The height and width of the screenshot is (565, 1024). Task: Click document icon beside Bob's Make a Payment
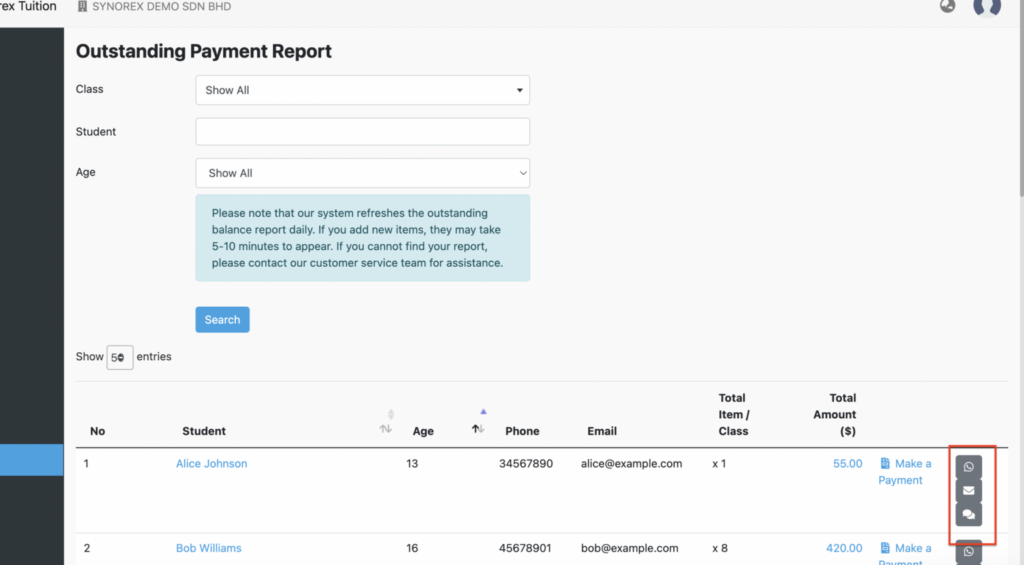pyautogui.click(x=885, y=547)
